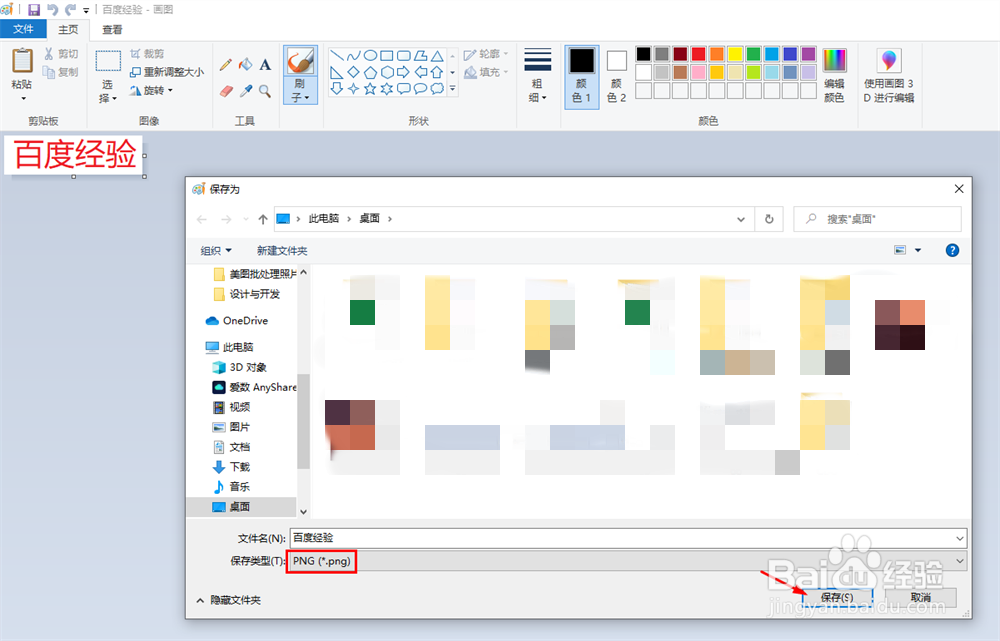Select the Magnifier tool
Viewport: 1000px width, 641px height.
tap(264, 90)
